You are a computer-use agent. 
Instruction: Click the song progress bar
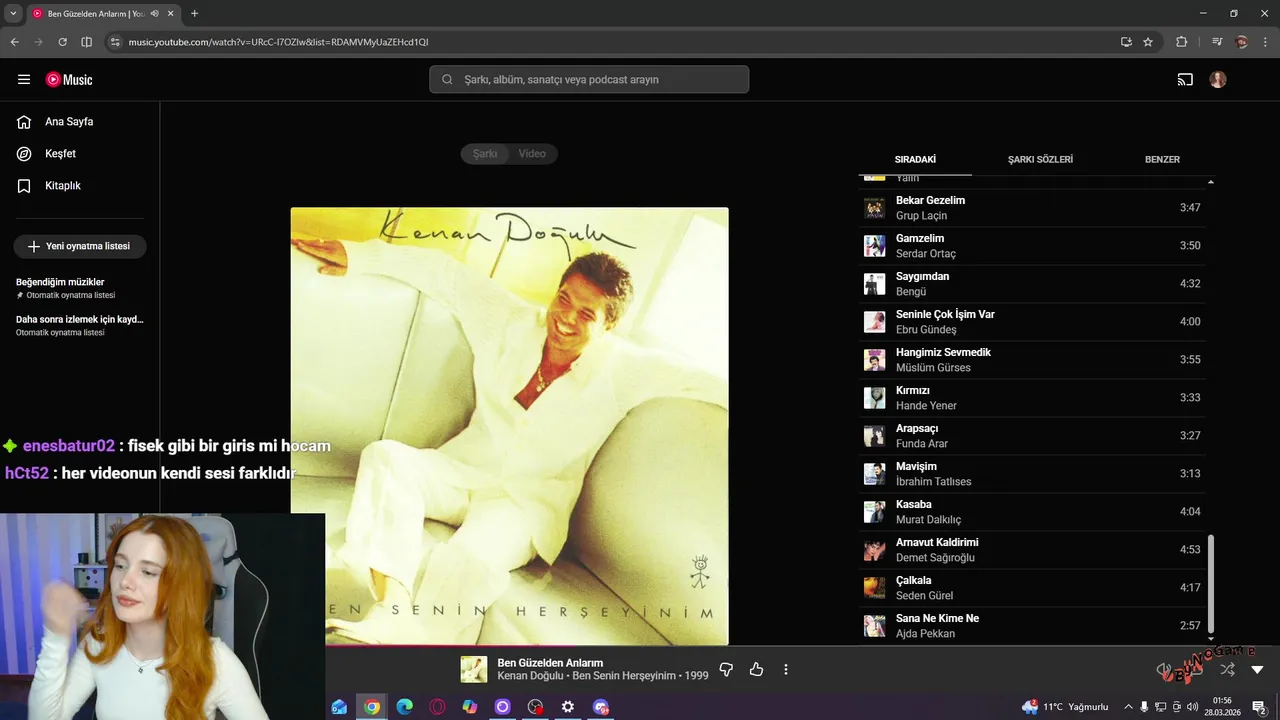[x=640, y=646]
